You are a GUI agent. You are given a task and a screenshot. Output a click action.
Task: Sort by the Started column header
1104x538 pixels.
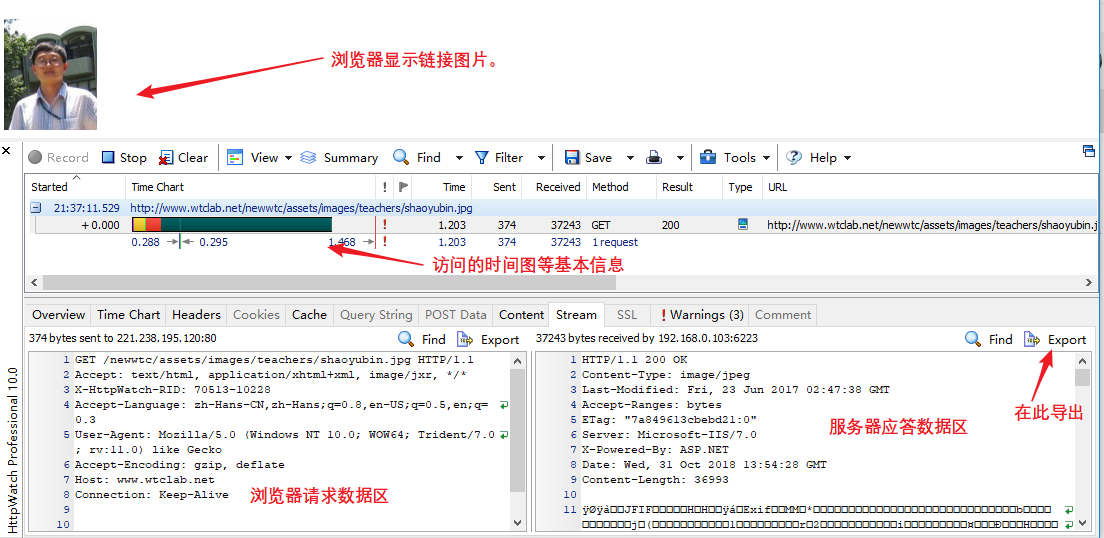49,187
